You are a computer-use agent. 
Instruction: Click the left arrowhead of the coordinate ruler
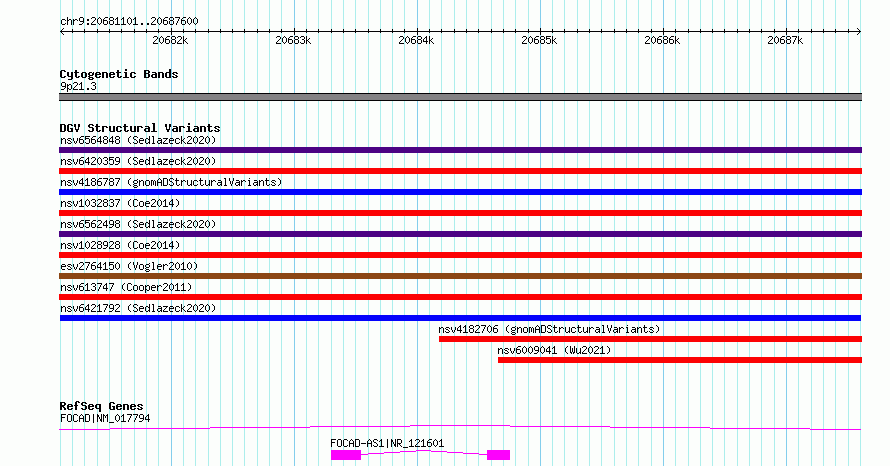click(x=62, y=32)
